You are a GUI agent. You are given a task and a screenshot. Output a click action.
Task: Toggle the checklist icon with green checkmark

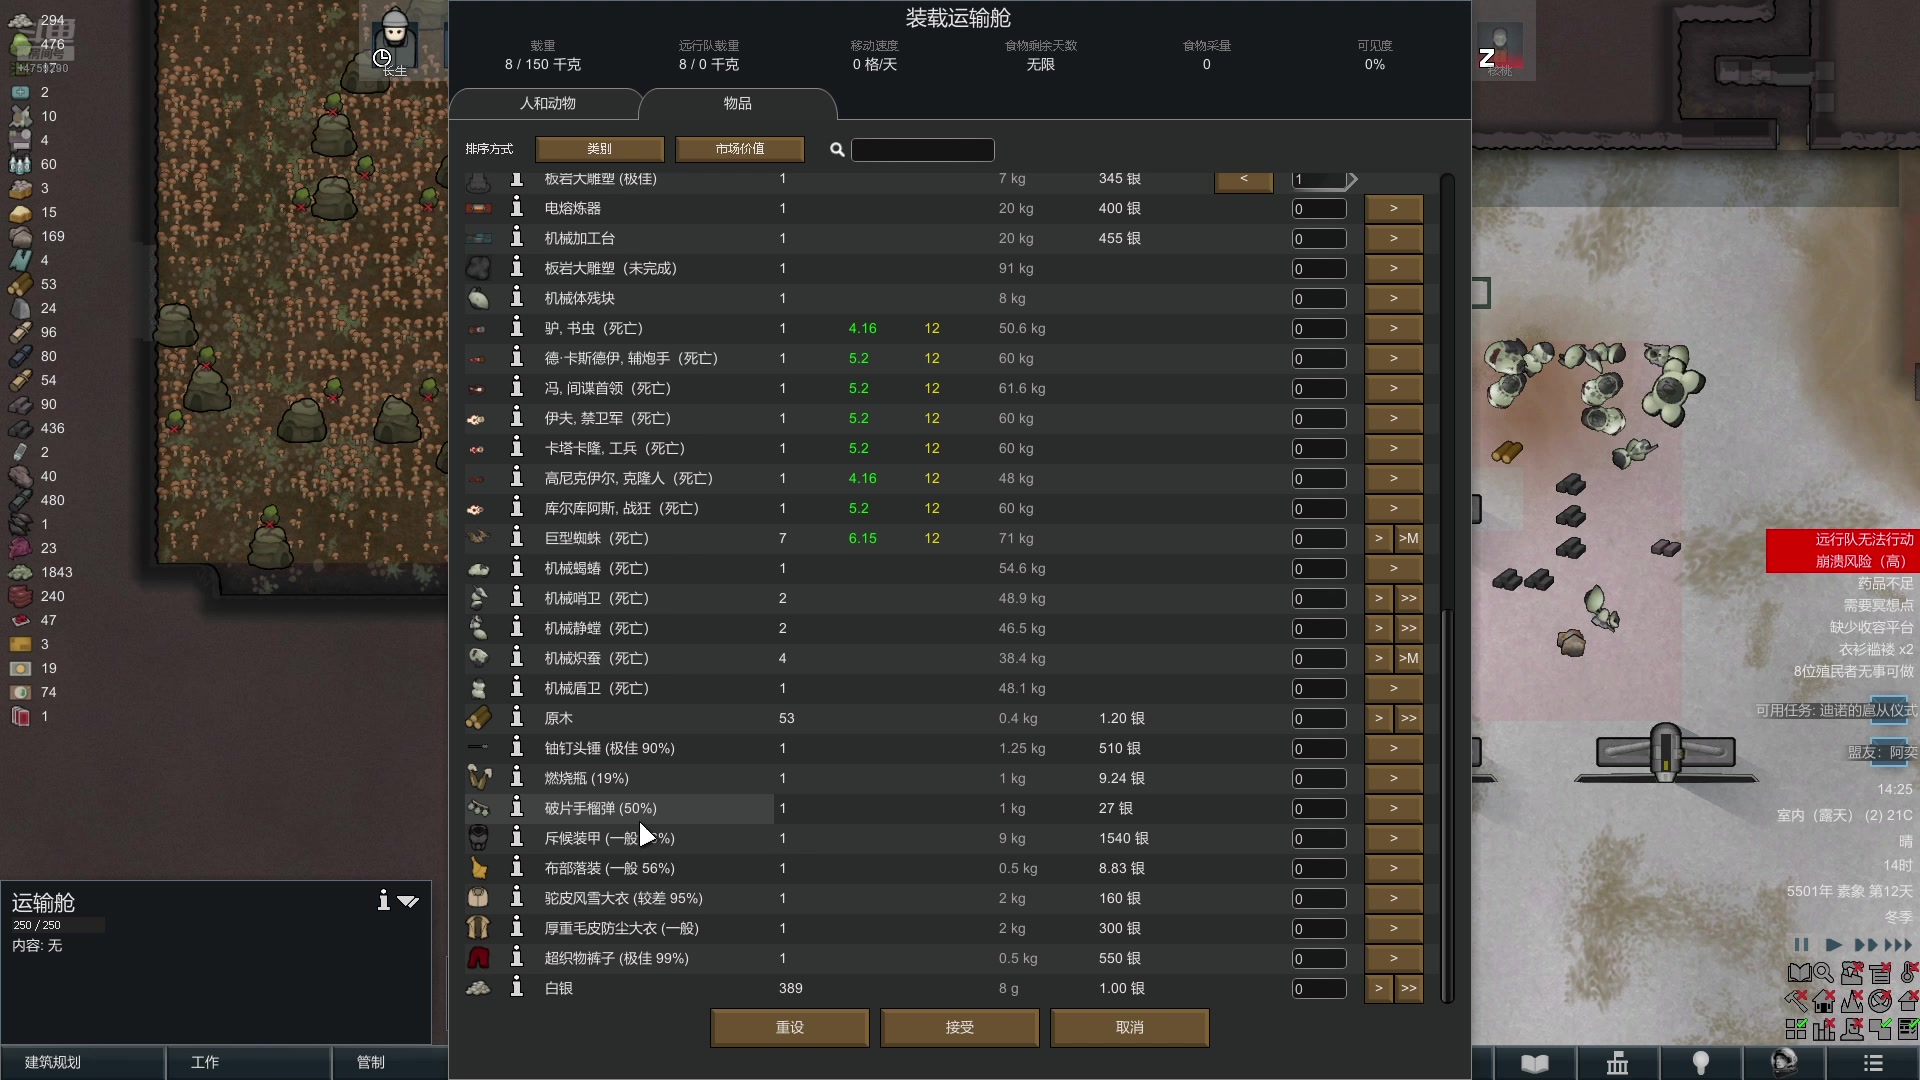[1908, 1029]
